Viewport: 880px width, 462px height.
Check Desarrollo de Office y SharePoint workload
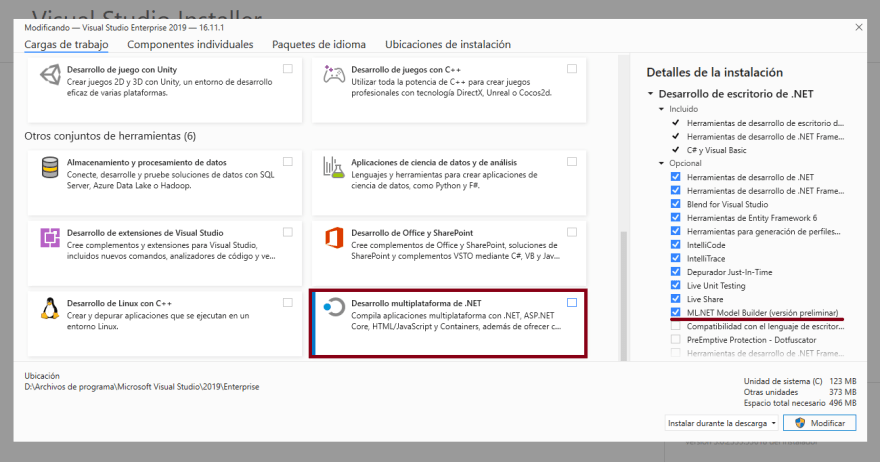point(572,232)
